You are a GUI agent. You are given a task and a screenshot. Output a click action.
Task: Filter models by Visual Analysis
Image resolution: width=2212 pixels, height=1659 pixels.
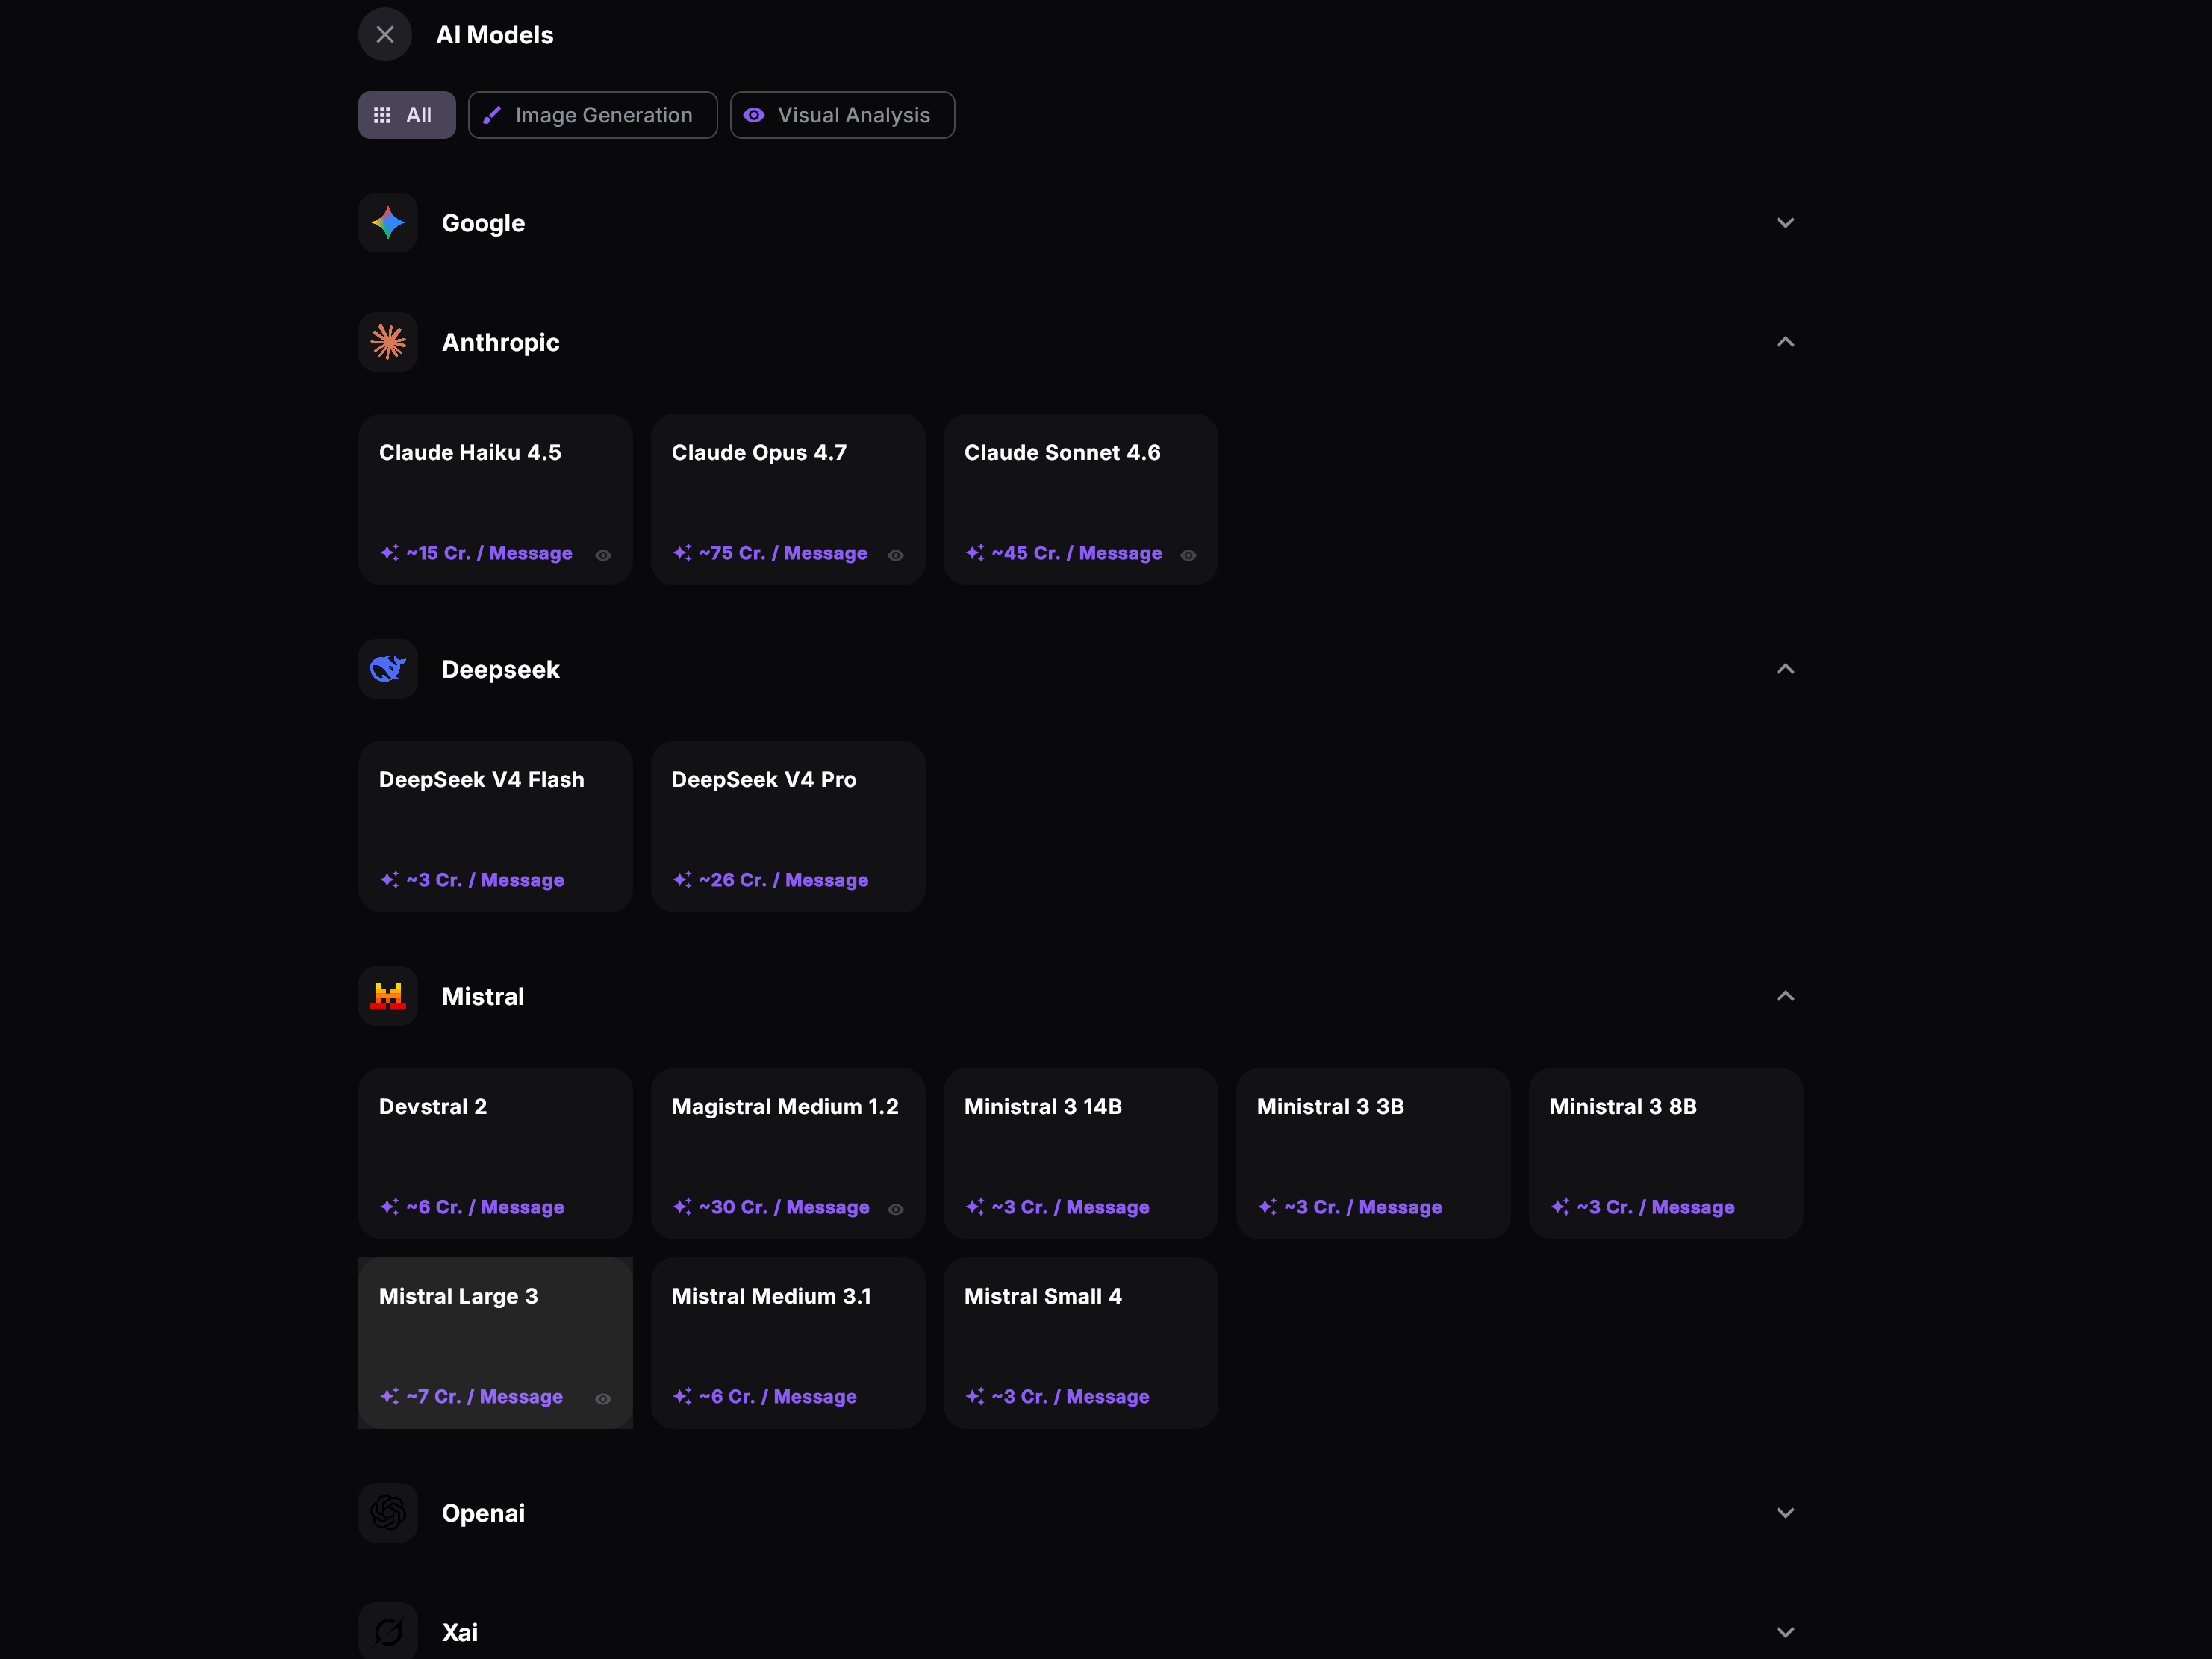tap(842, 115)
